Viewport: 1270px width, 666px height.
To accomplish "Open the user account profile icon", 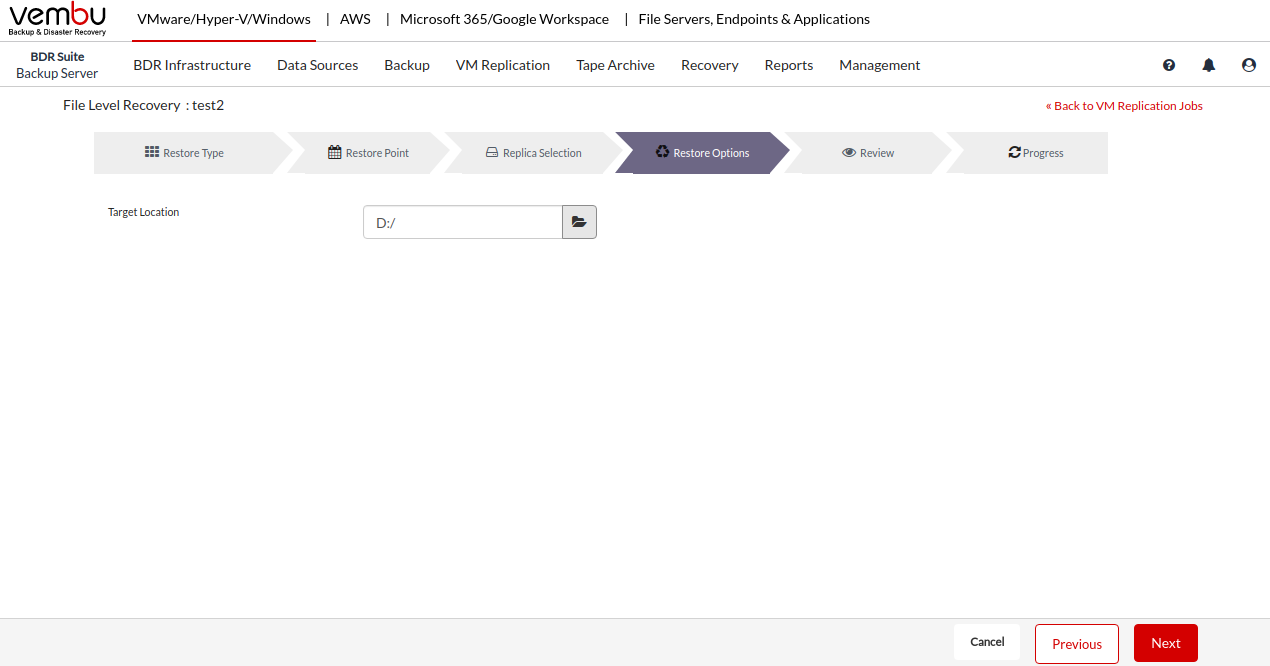I will [1249, 65].
